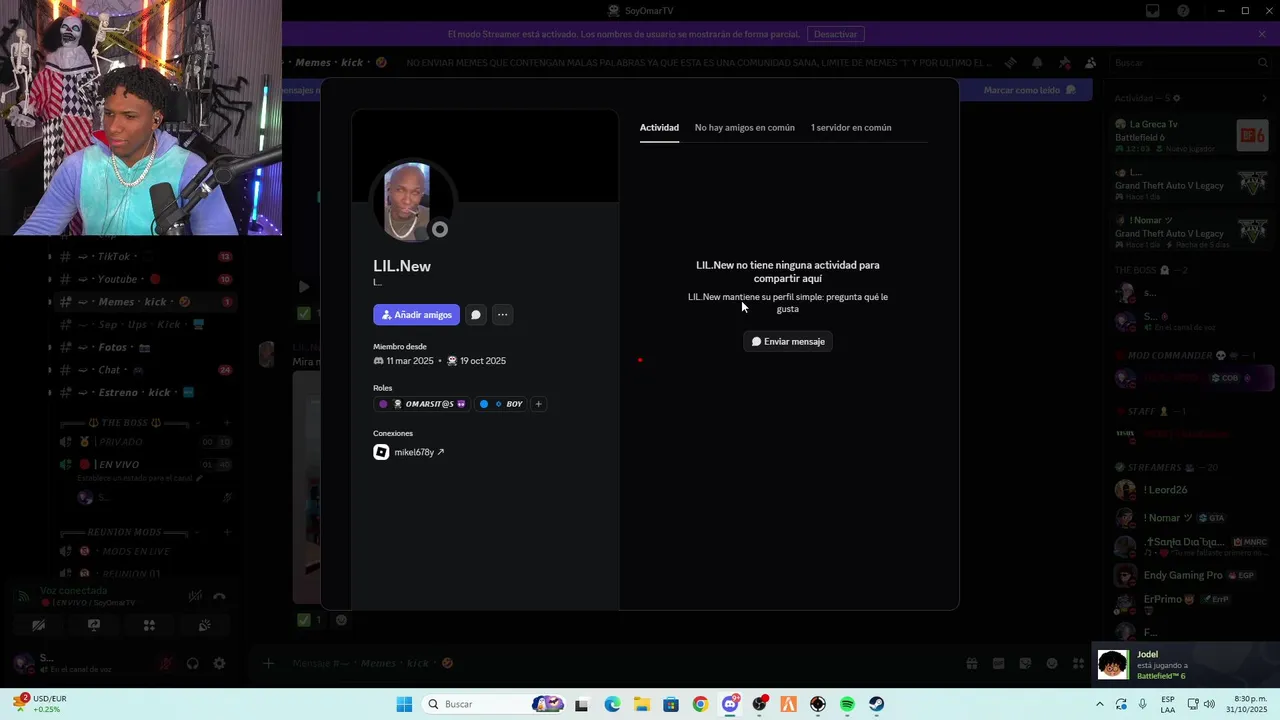Viewport: 1280px width, 720px height.
Task: Add a channel to THE BOSS category
Action: (227, 423)
